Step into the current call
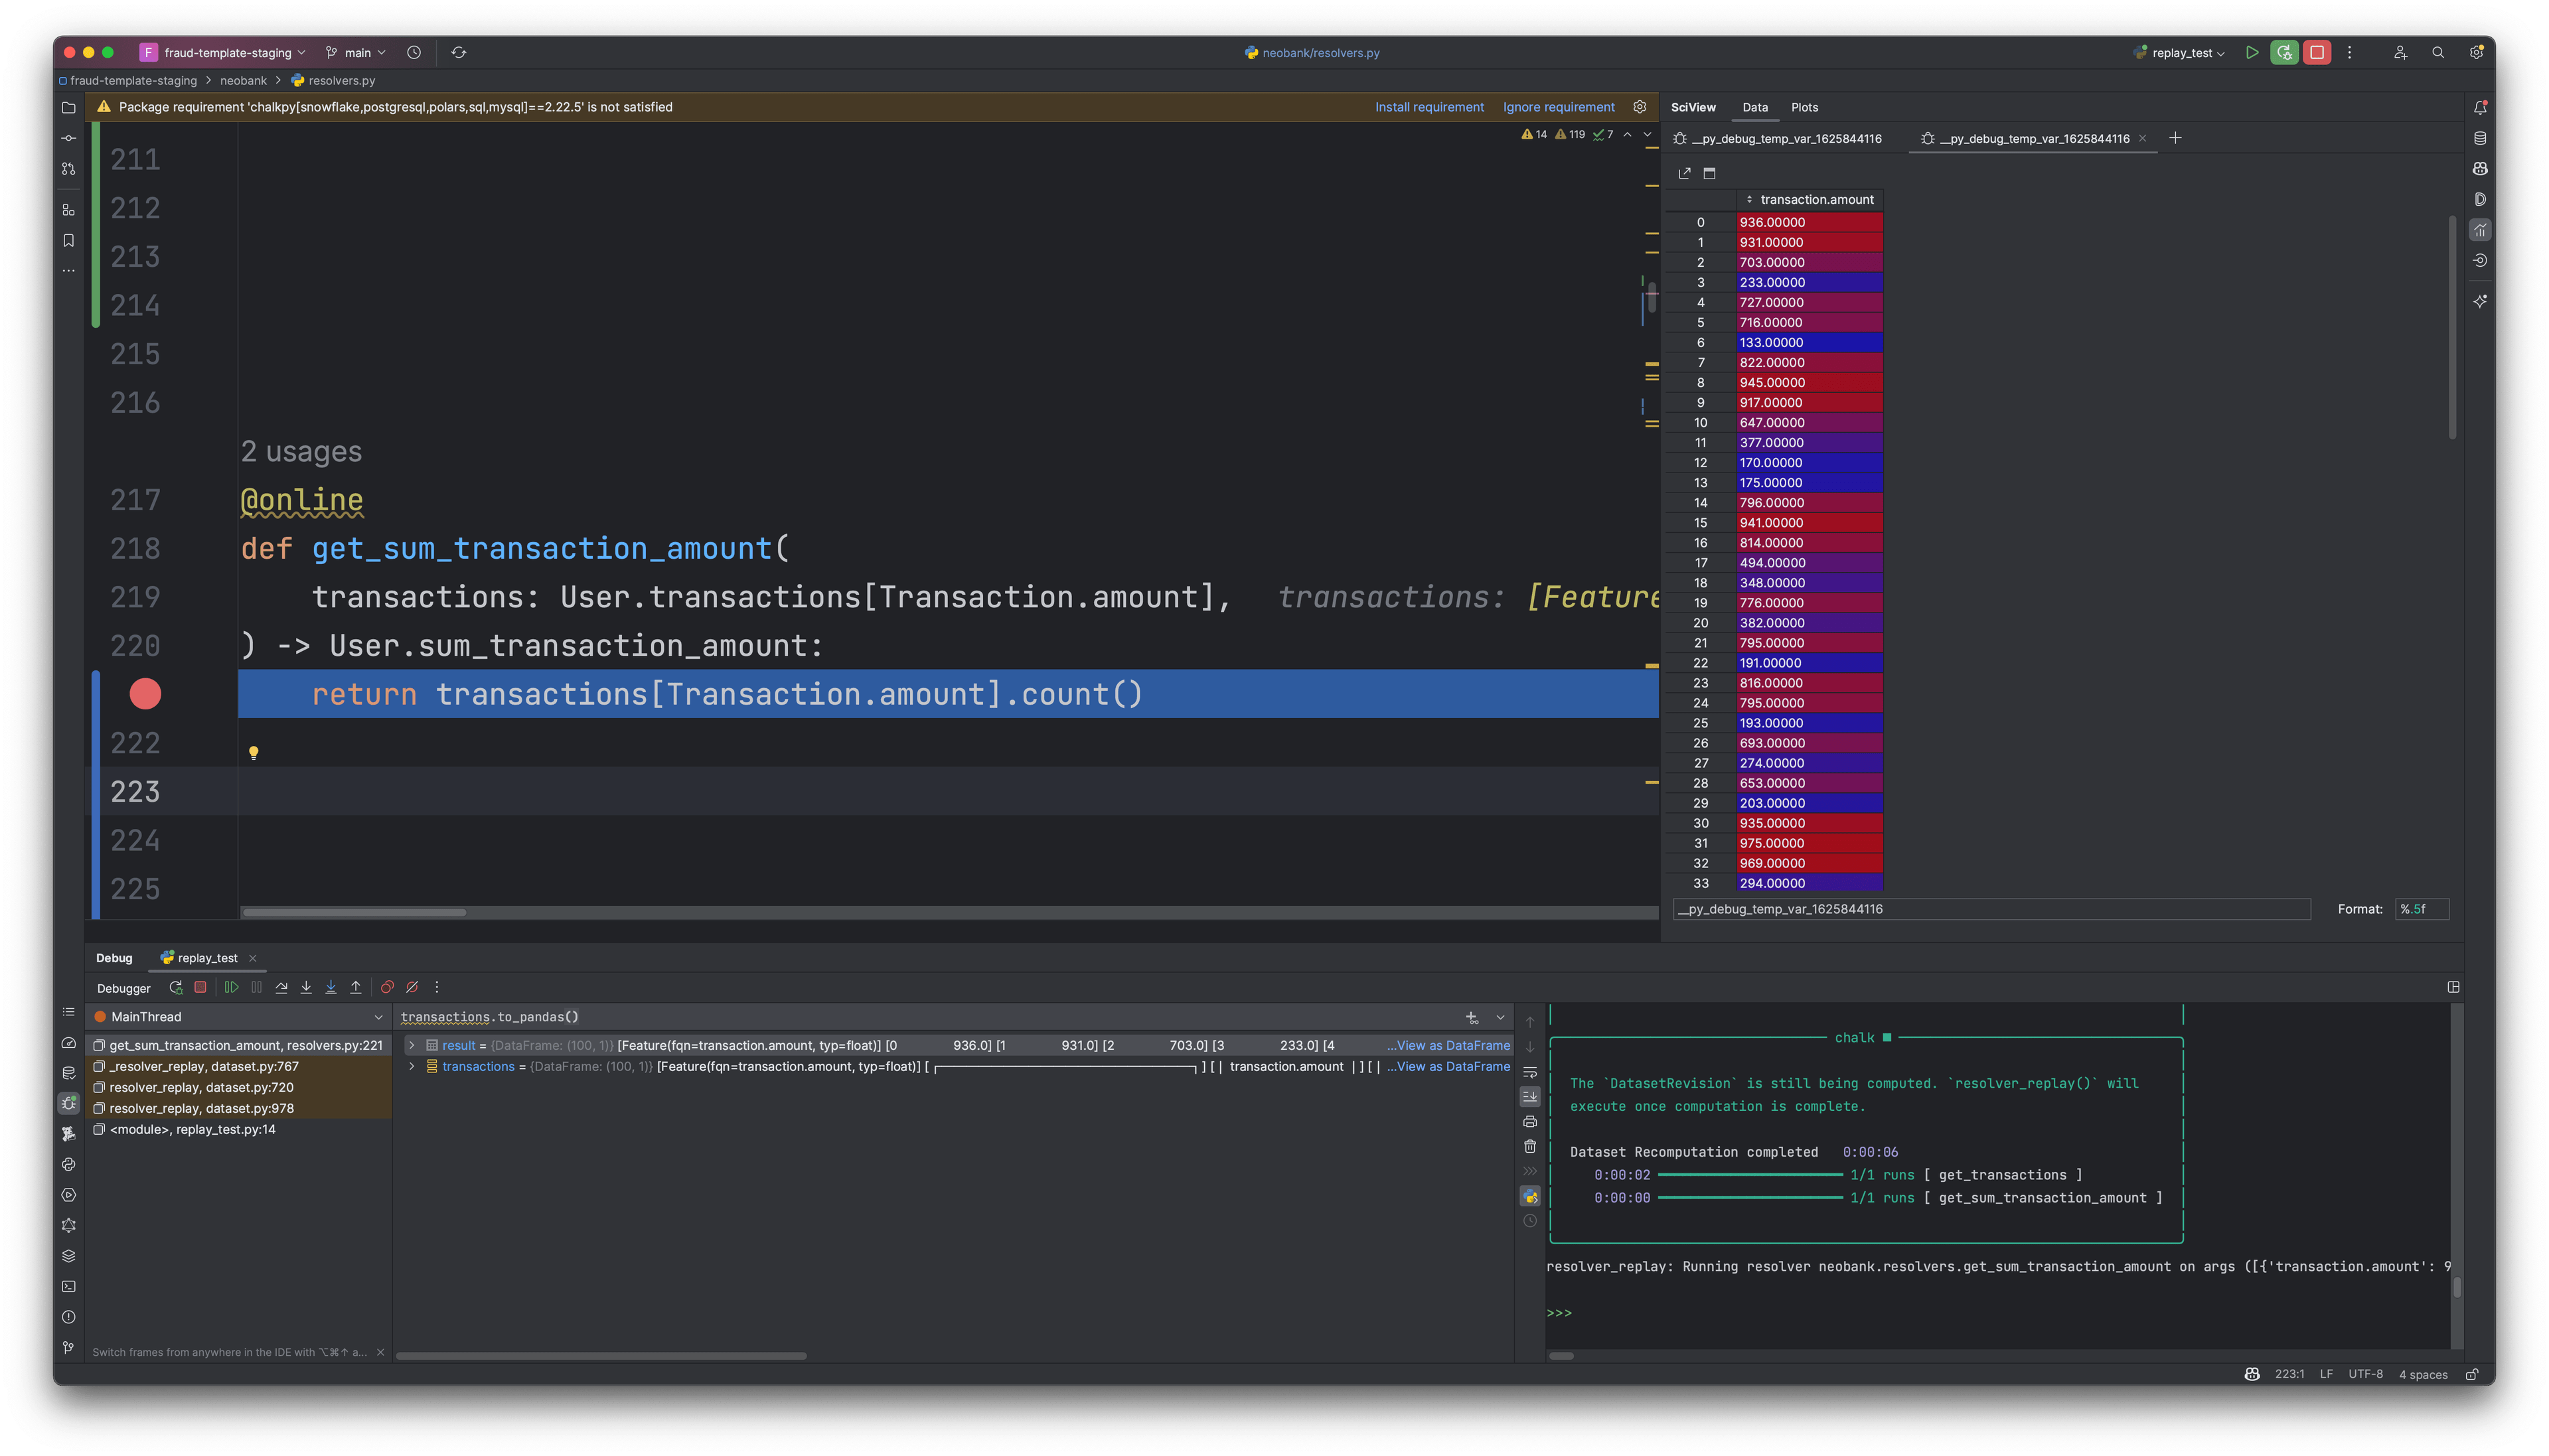The width and height of the screenshot is (2549, 1456). point(306,987)
